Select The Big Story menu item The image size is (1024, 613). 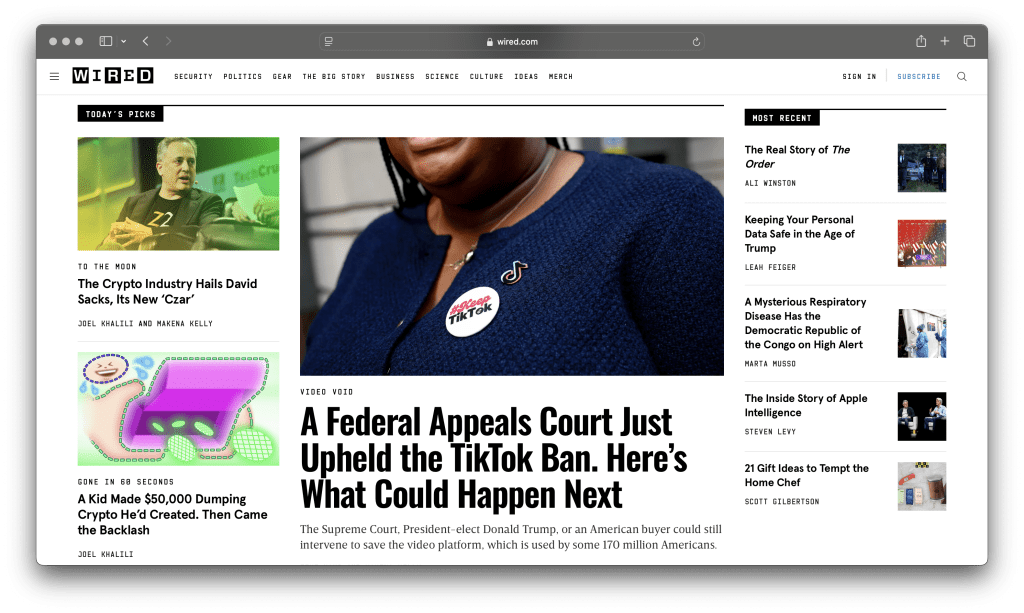[x=334, y=76]
